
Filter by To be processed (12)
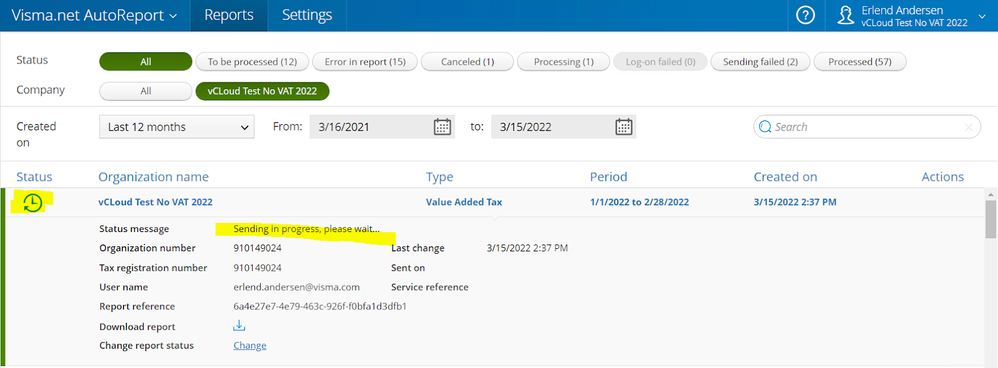tap(253, 62)
